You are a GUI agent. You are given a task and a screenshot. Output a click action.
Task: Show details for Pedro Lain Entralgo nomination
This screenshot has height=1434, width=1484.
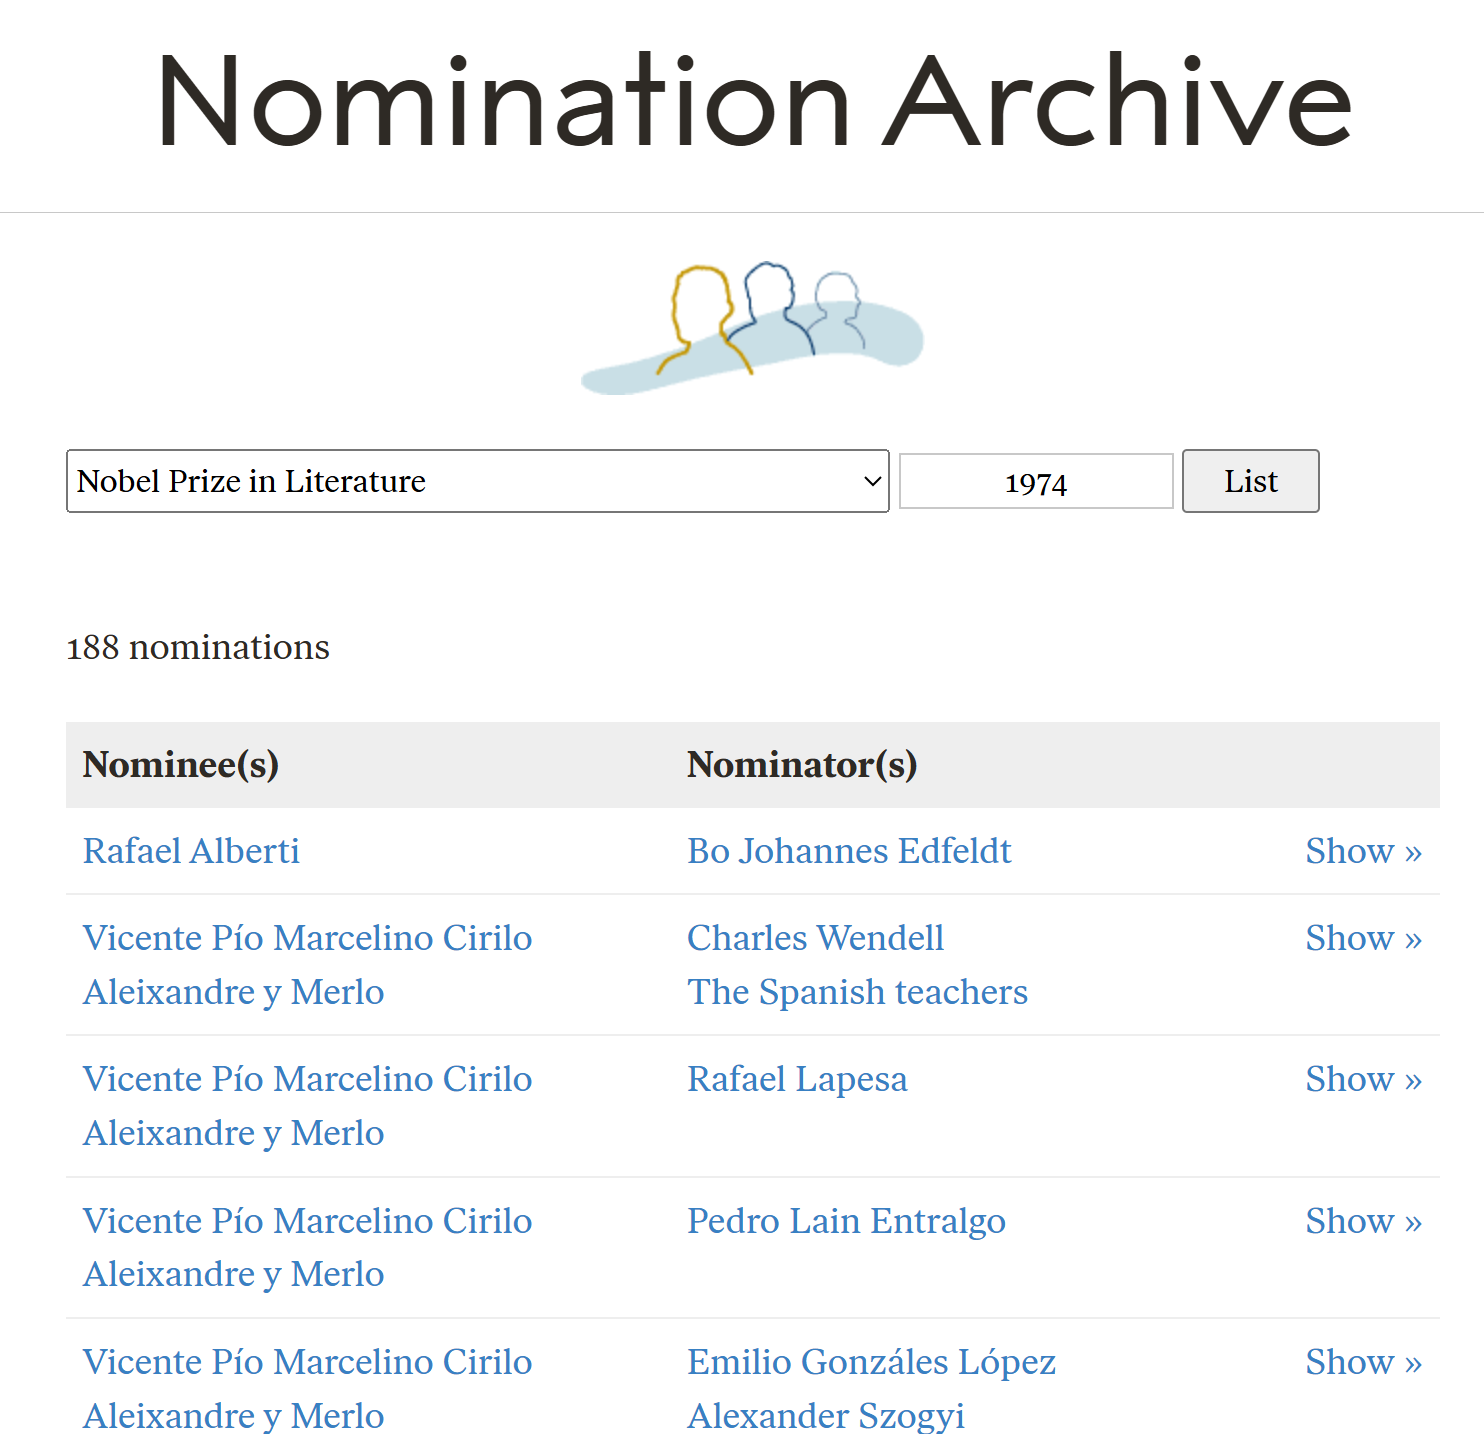coord(1363,1221)
